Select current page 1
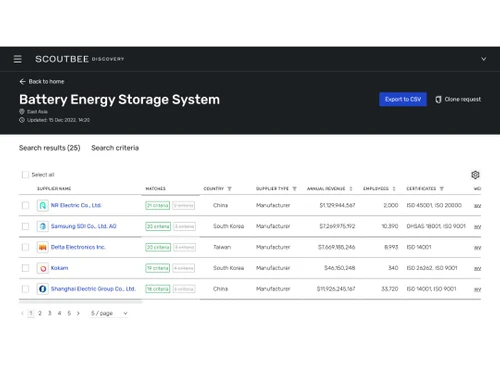This screenshot has height=375, width=500. [31, 313]
